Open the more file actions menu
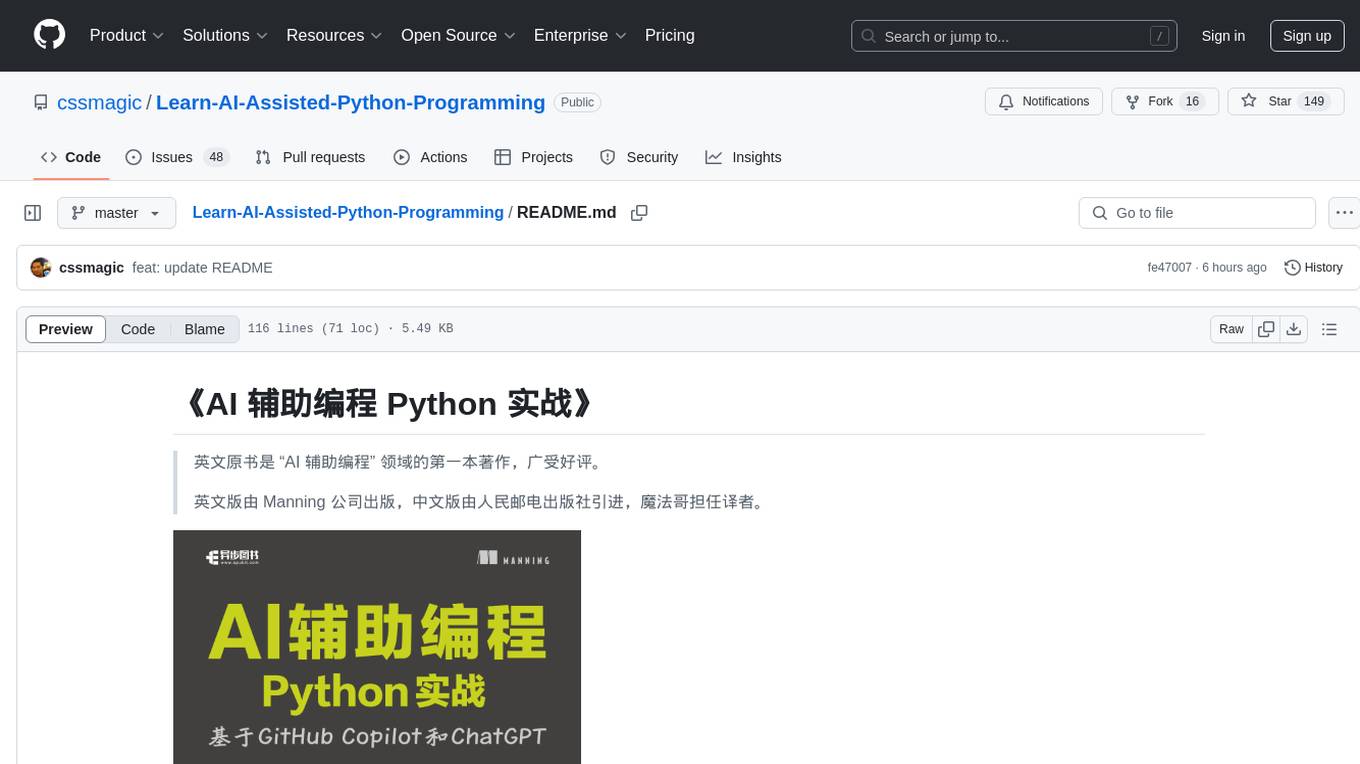The height and width of the screenshot is (764, 1360). pyautogui.click(x=1344, y=213)
